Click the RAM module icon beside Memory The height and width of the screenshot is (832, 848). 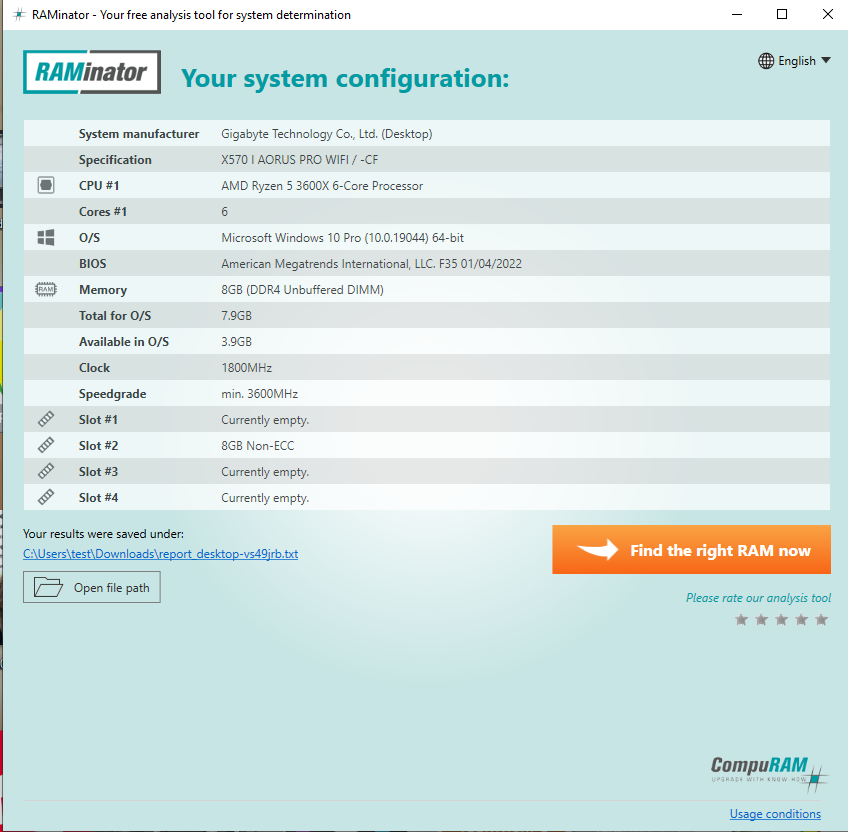pyautogui.click(x=46, y=289)
